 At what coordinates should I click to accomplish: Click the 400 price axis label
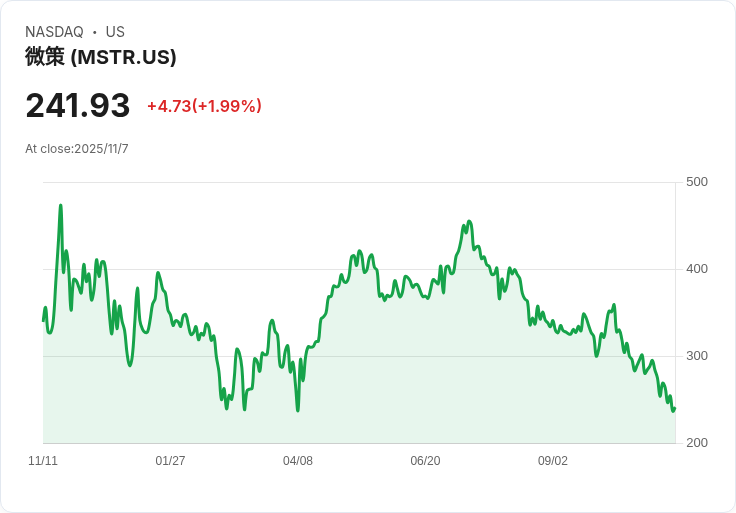click(x=697, y=269)
